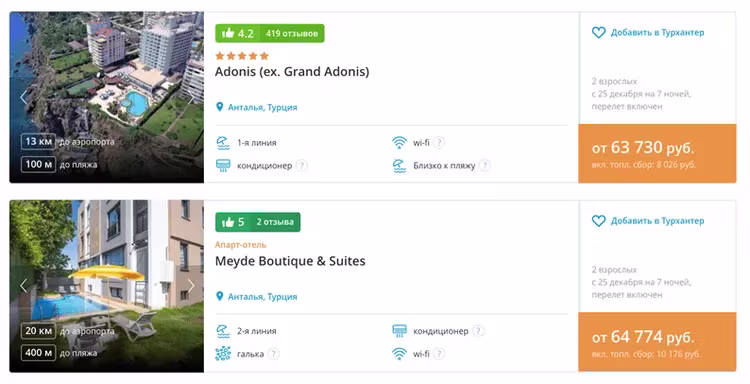The width and height of the screenshot is (750, 384).
Task: Click heart icon for Adonis hotel
Action: point(598,33)
